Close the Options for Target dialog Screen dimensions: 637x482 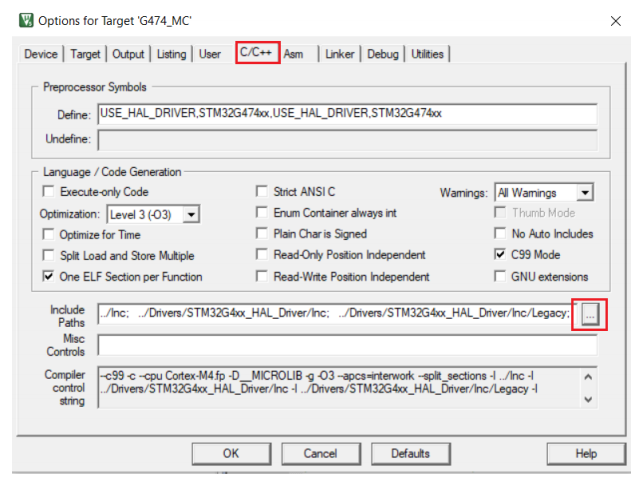[x=616, y=21]
